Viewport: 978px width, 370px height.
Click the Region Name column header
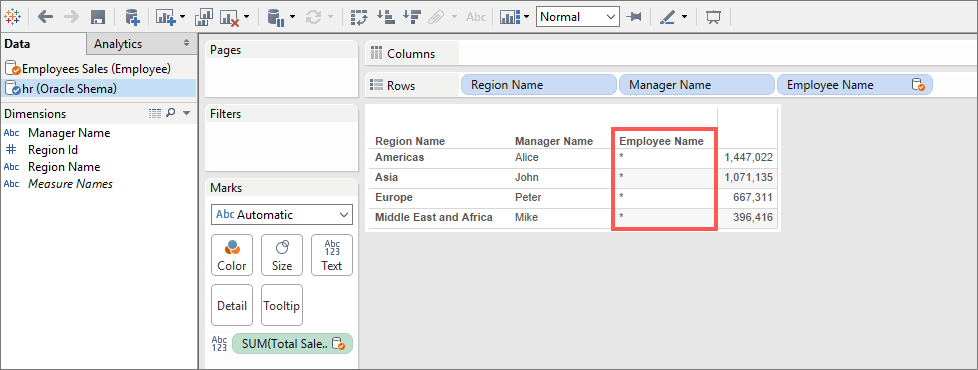click(410, 141)
